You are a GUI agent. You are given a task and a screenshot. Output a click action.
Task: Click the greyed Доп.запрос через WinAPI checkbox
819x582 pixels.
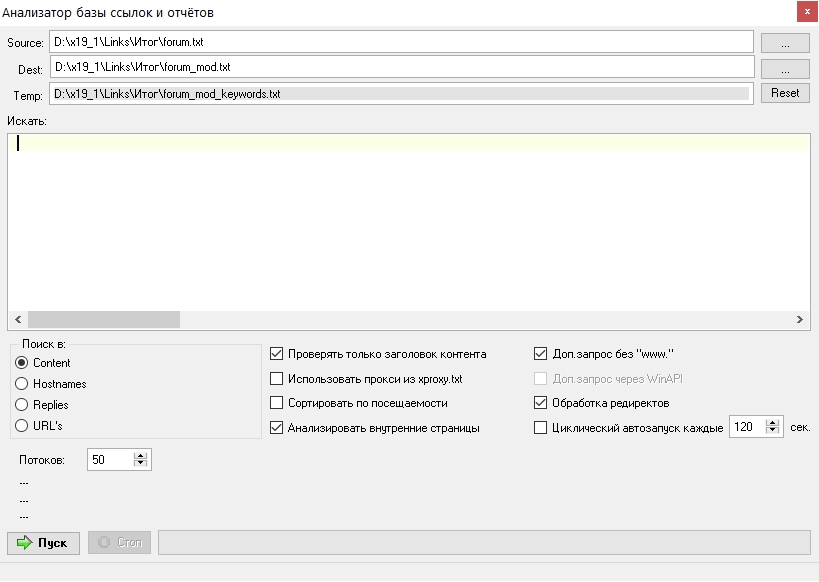609,379
